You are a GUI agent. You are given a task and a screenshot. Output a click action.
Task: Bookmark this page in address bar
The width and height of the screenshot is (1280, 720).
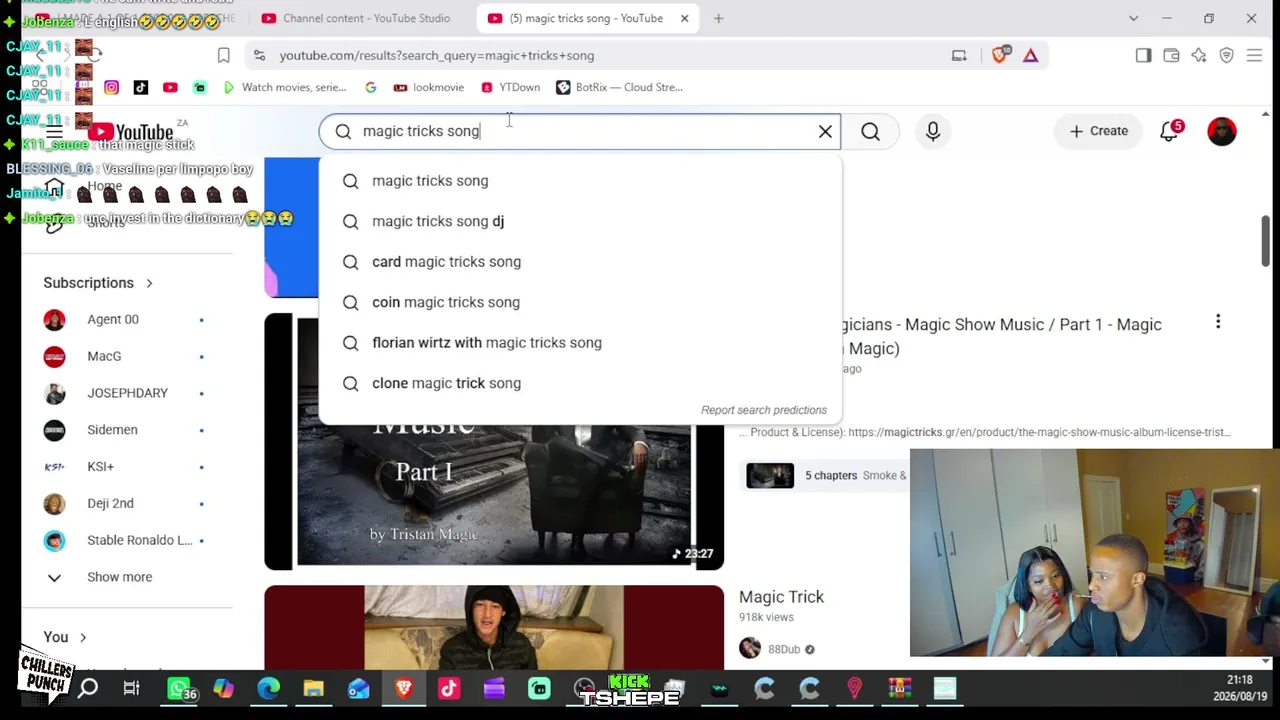tap(223, 55)
